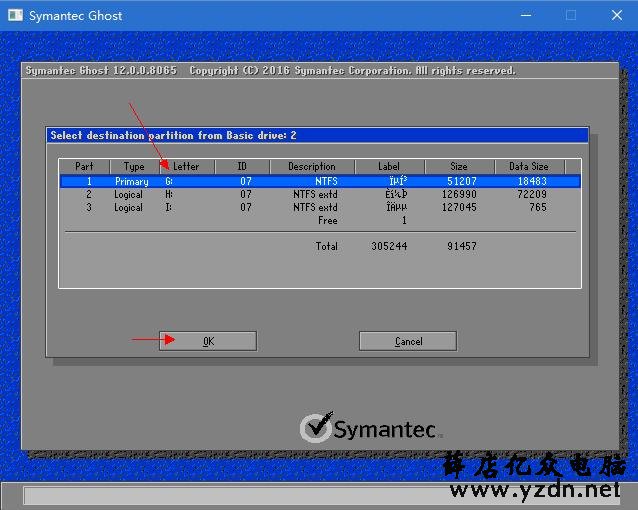Click the Part column header
Screen dimensions: 638x510
[x=84, y=166]
